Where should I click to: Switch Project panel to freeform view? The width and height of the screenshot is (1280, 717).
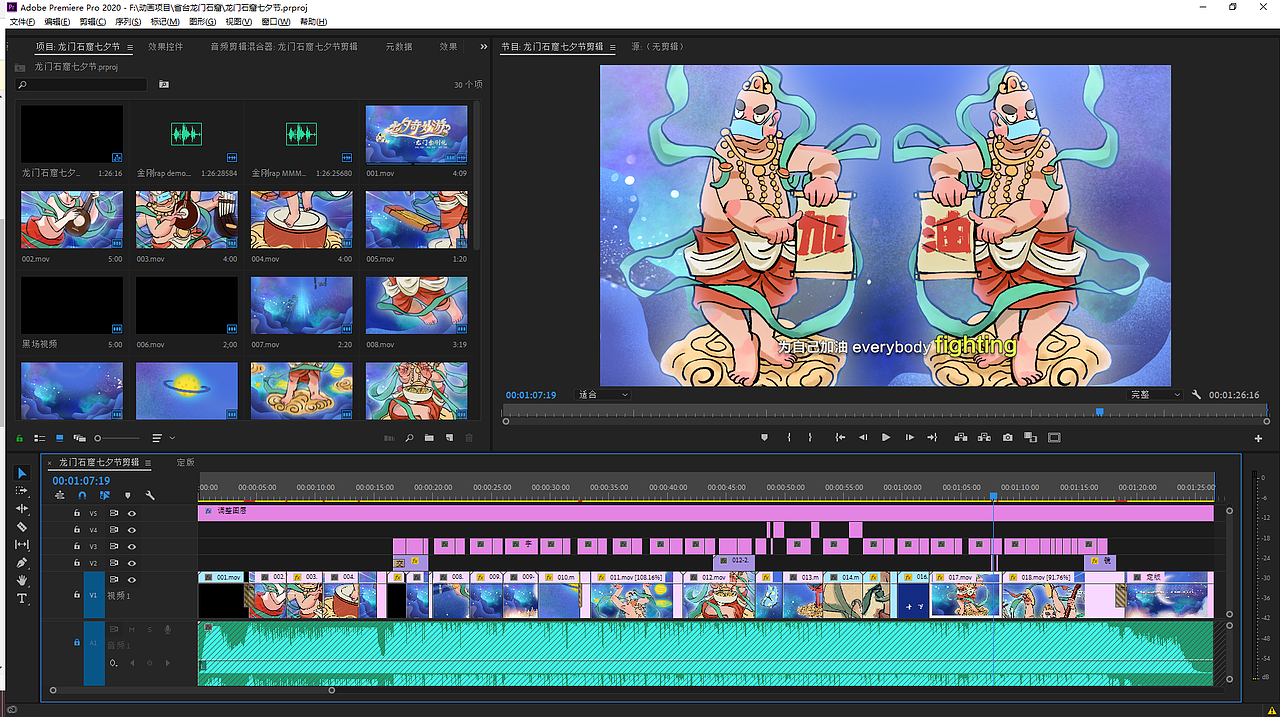tap(79, 438)
